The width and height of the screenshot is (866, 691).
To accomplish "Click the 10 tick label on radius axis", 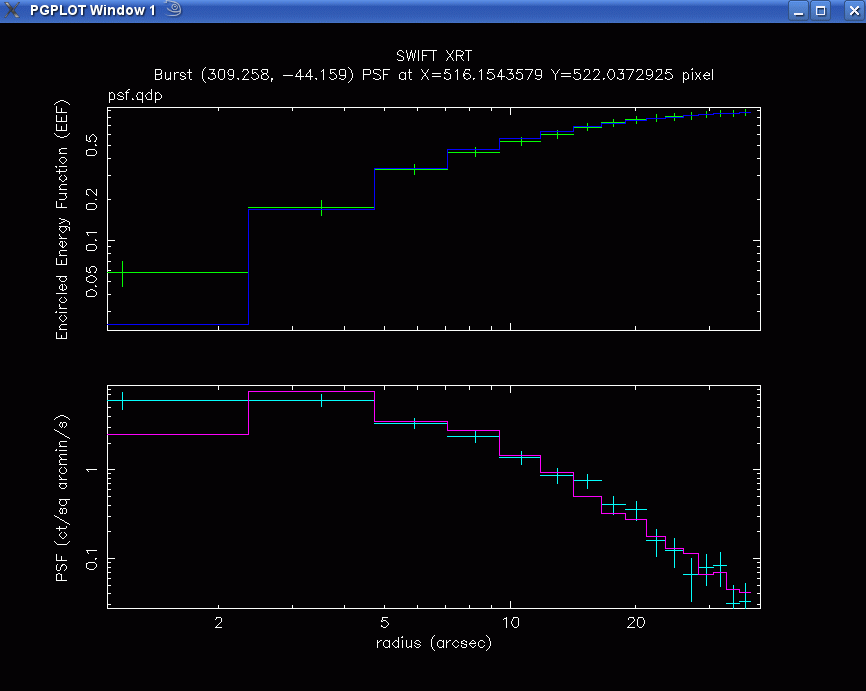I will coord(510,624).
